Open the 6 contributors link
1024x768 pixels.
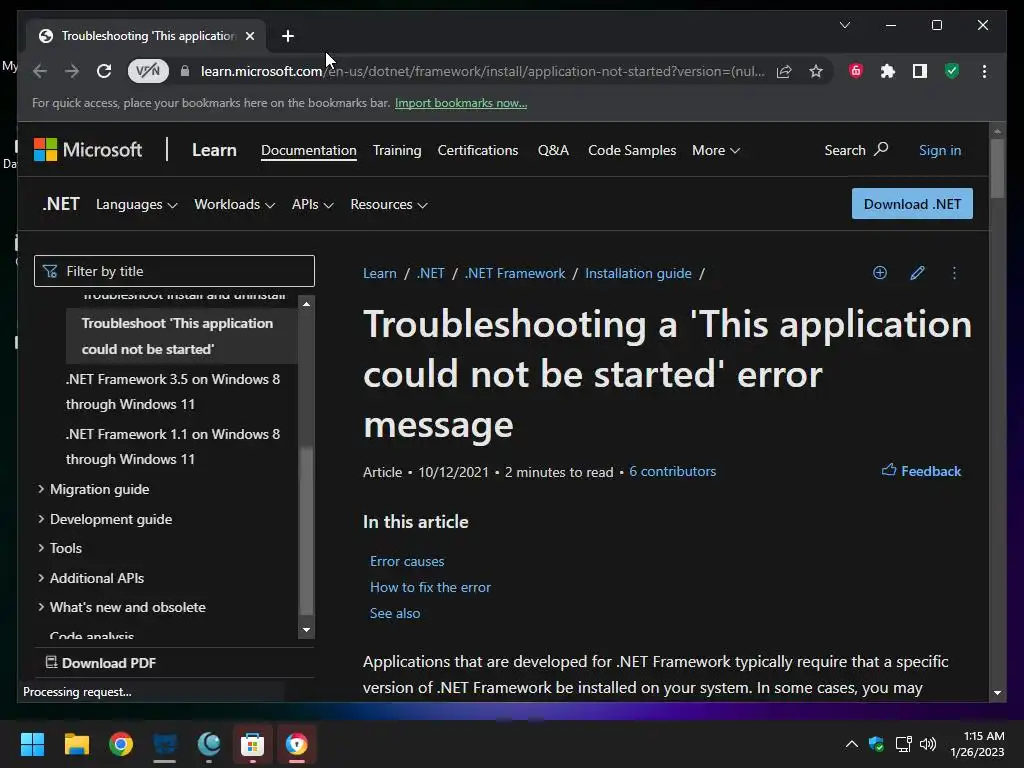click(673, 472)
